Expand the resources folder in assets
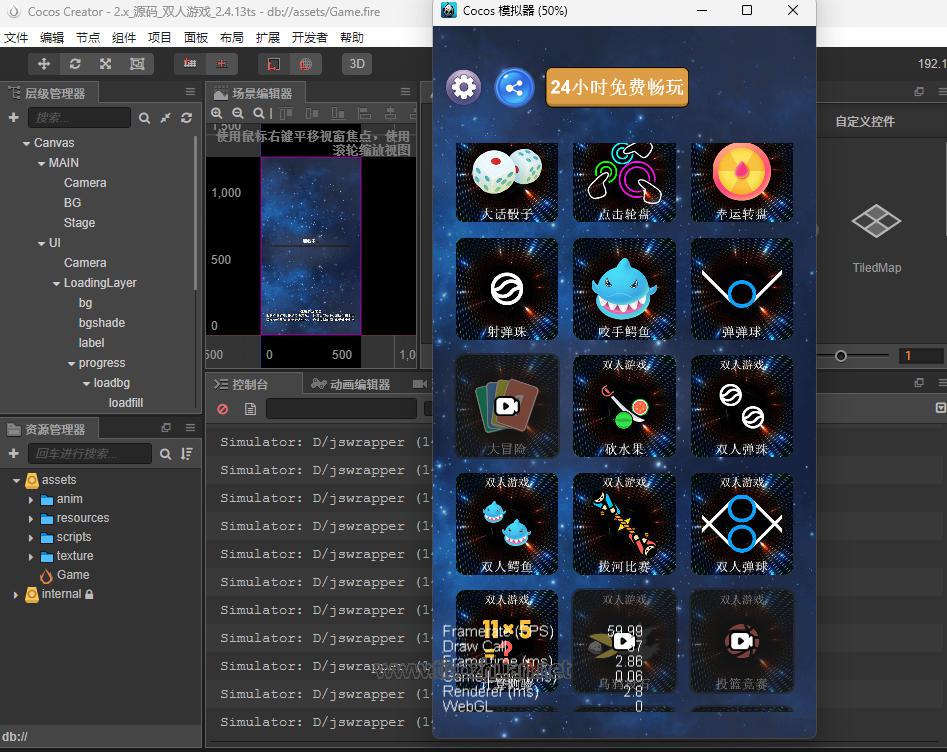This screenshot has width=947, height=752. [x=31, y=518]
